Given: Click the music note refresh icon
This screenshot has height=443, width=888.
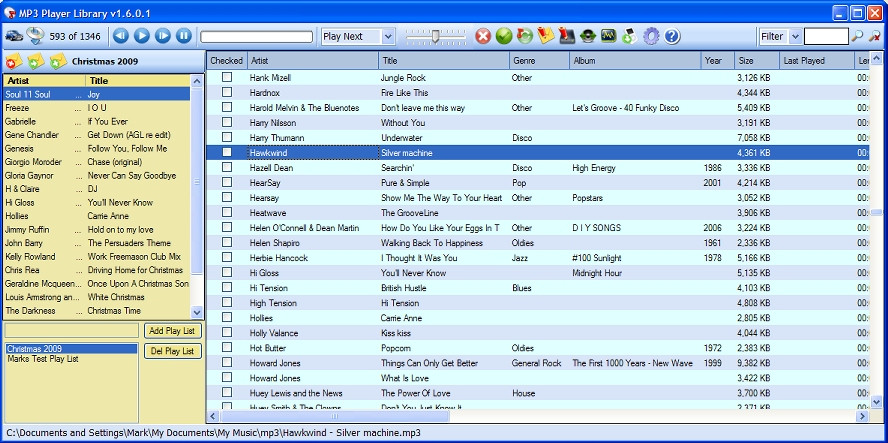Looking at the screenshot, I should 524,36.
